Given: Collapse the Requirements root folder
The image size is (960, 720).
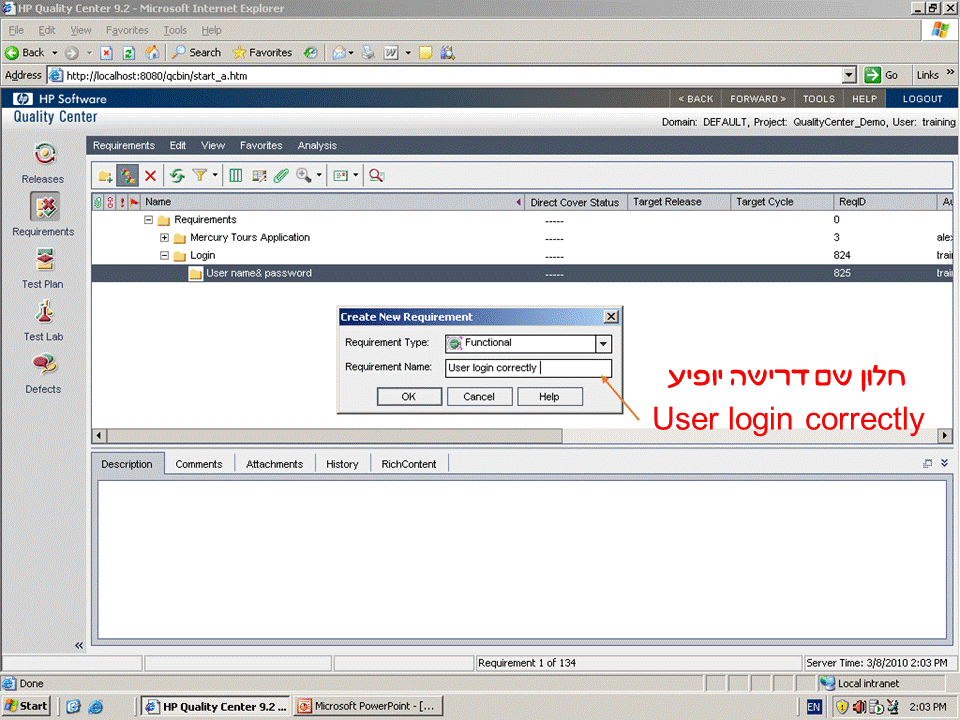Looking at the screenshot, I should (x=148, y=220).
